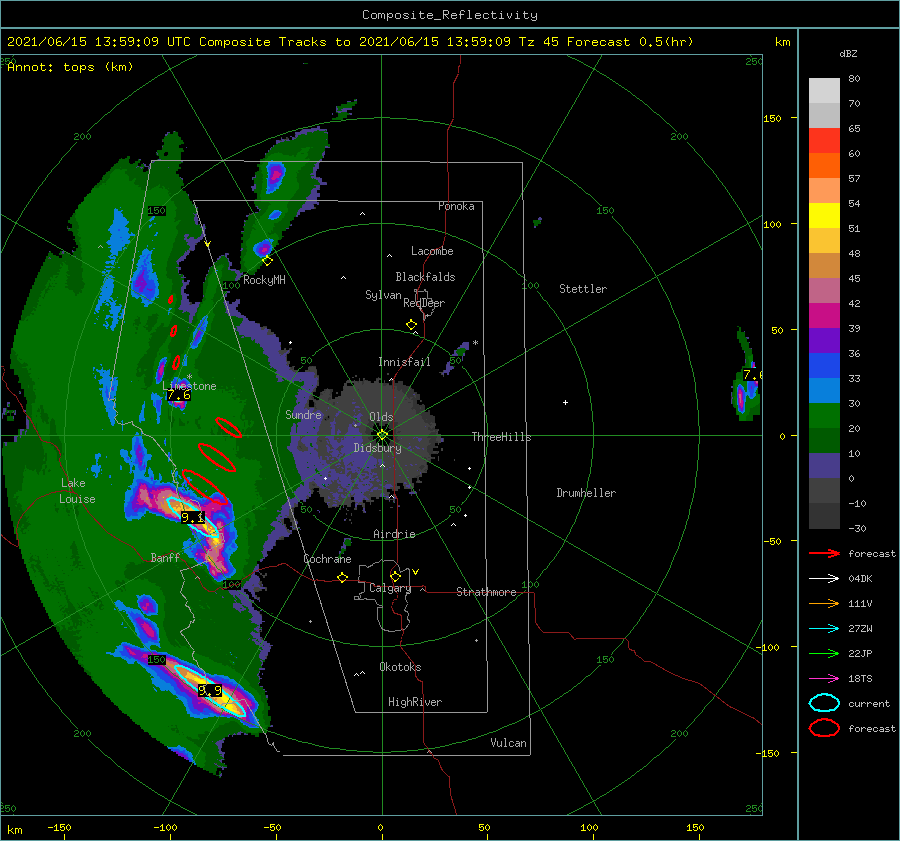The width and height of the screenshot is (900, 841).
Task: Click the yellow diamond marker inside Calgary
Action: coord(395,576)
